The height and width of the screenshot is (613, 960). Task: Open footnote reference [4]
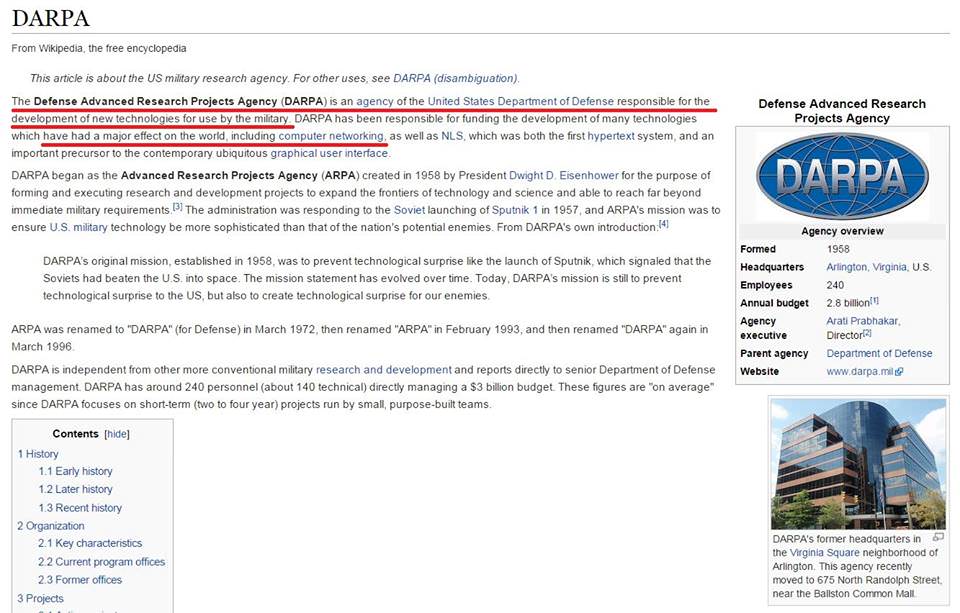click(x=663, y=224)
